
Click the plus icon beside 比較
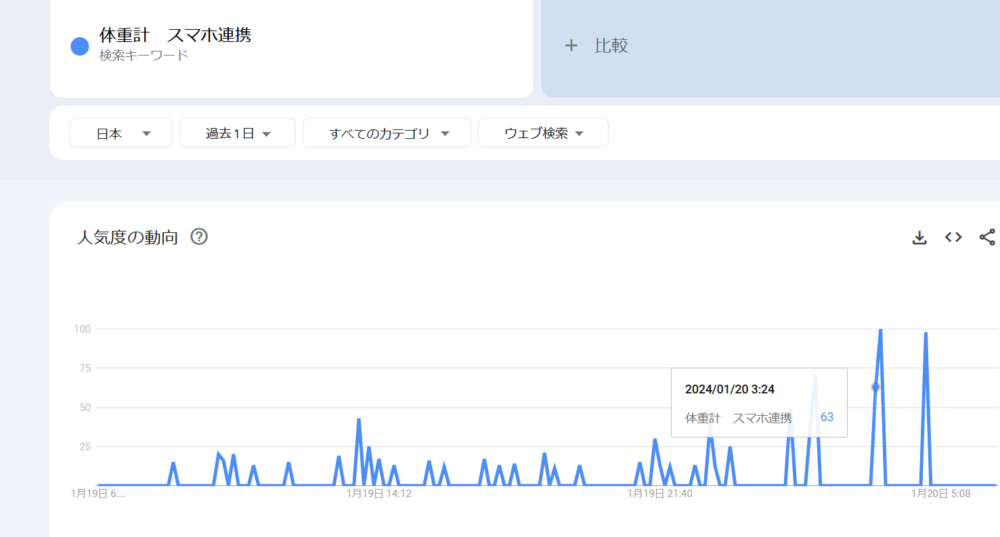[x=571, y=46]
